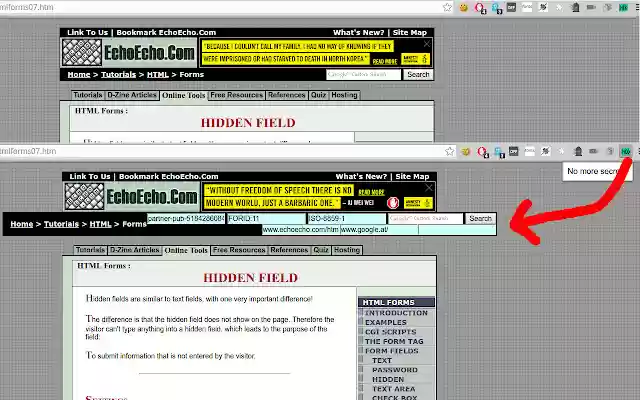Open blue badge extension in lower window toolbar
Screen dimensions: 640x400
pos(499,152)
